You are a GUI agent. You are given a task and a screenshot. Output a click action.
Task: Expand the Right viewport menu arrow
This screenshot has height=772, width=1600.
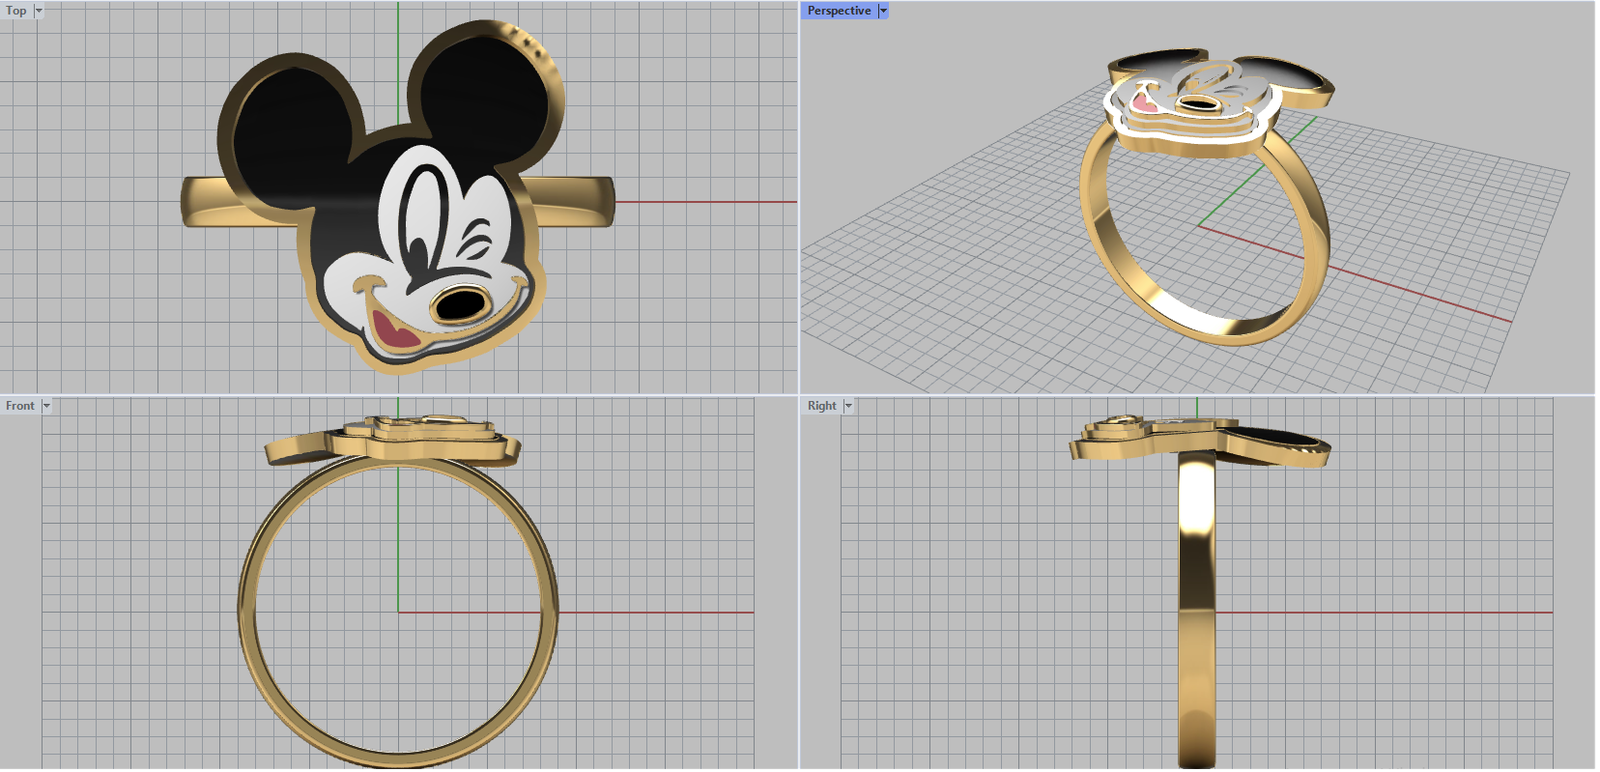[x=848, y=406]
